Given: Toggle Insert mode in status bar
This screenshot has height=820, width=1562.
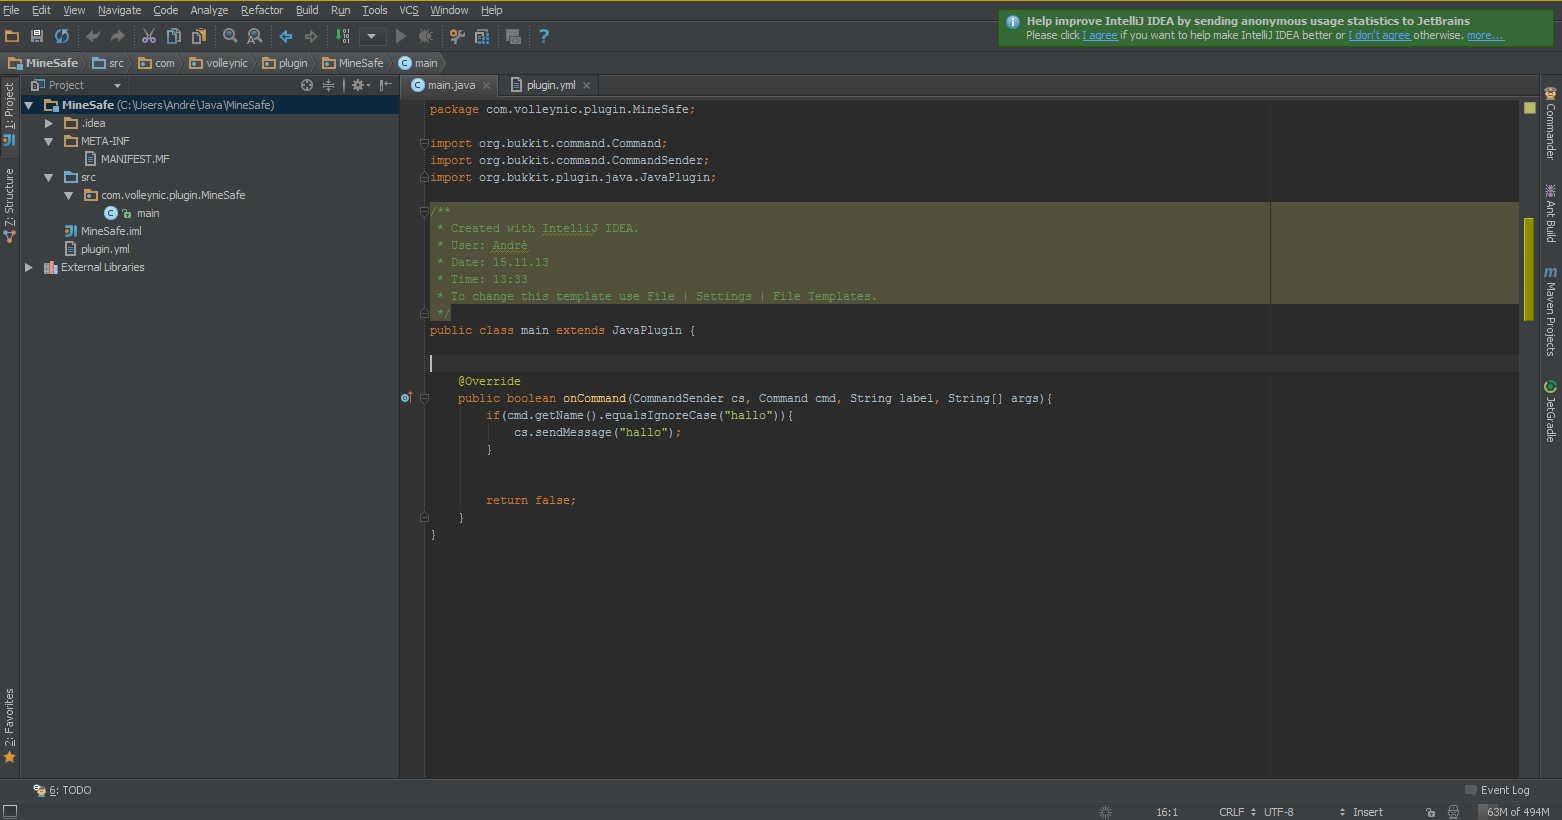Looking at the screenshot, I should click(1367, 812).
